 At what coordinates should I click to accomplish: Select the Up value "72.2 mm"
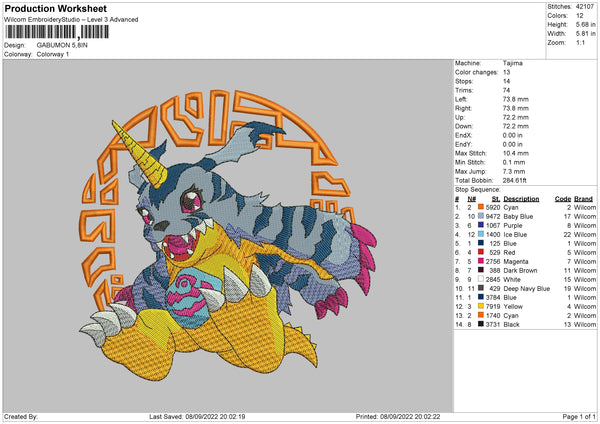click(515, 117)
